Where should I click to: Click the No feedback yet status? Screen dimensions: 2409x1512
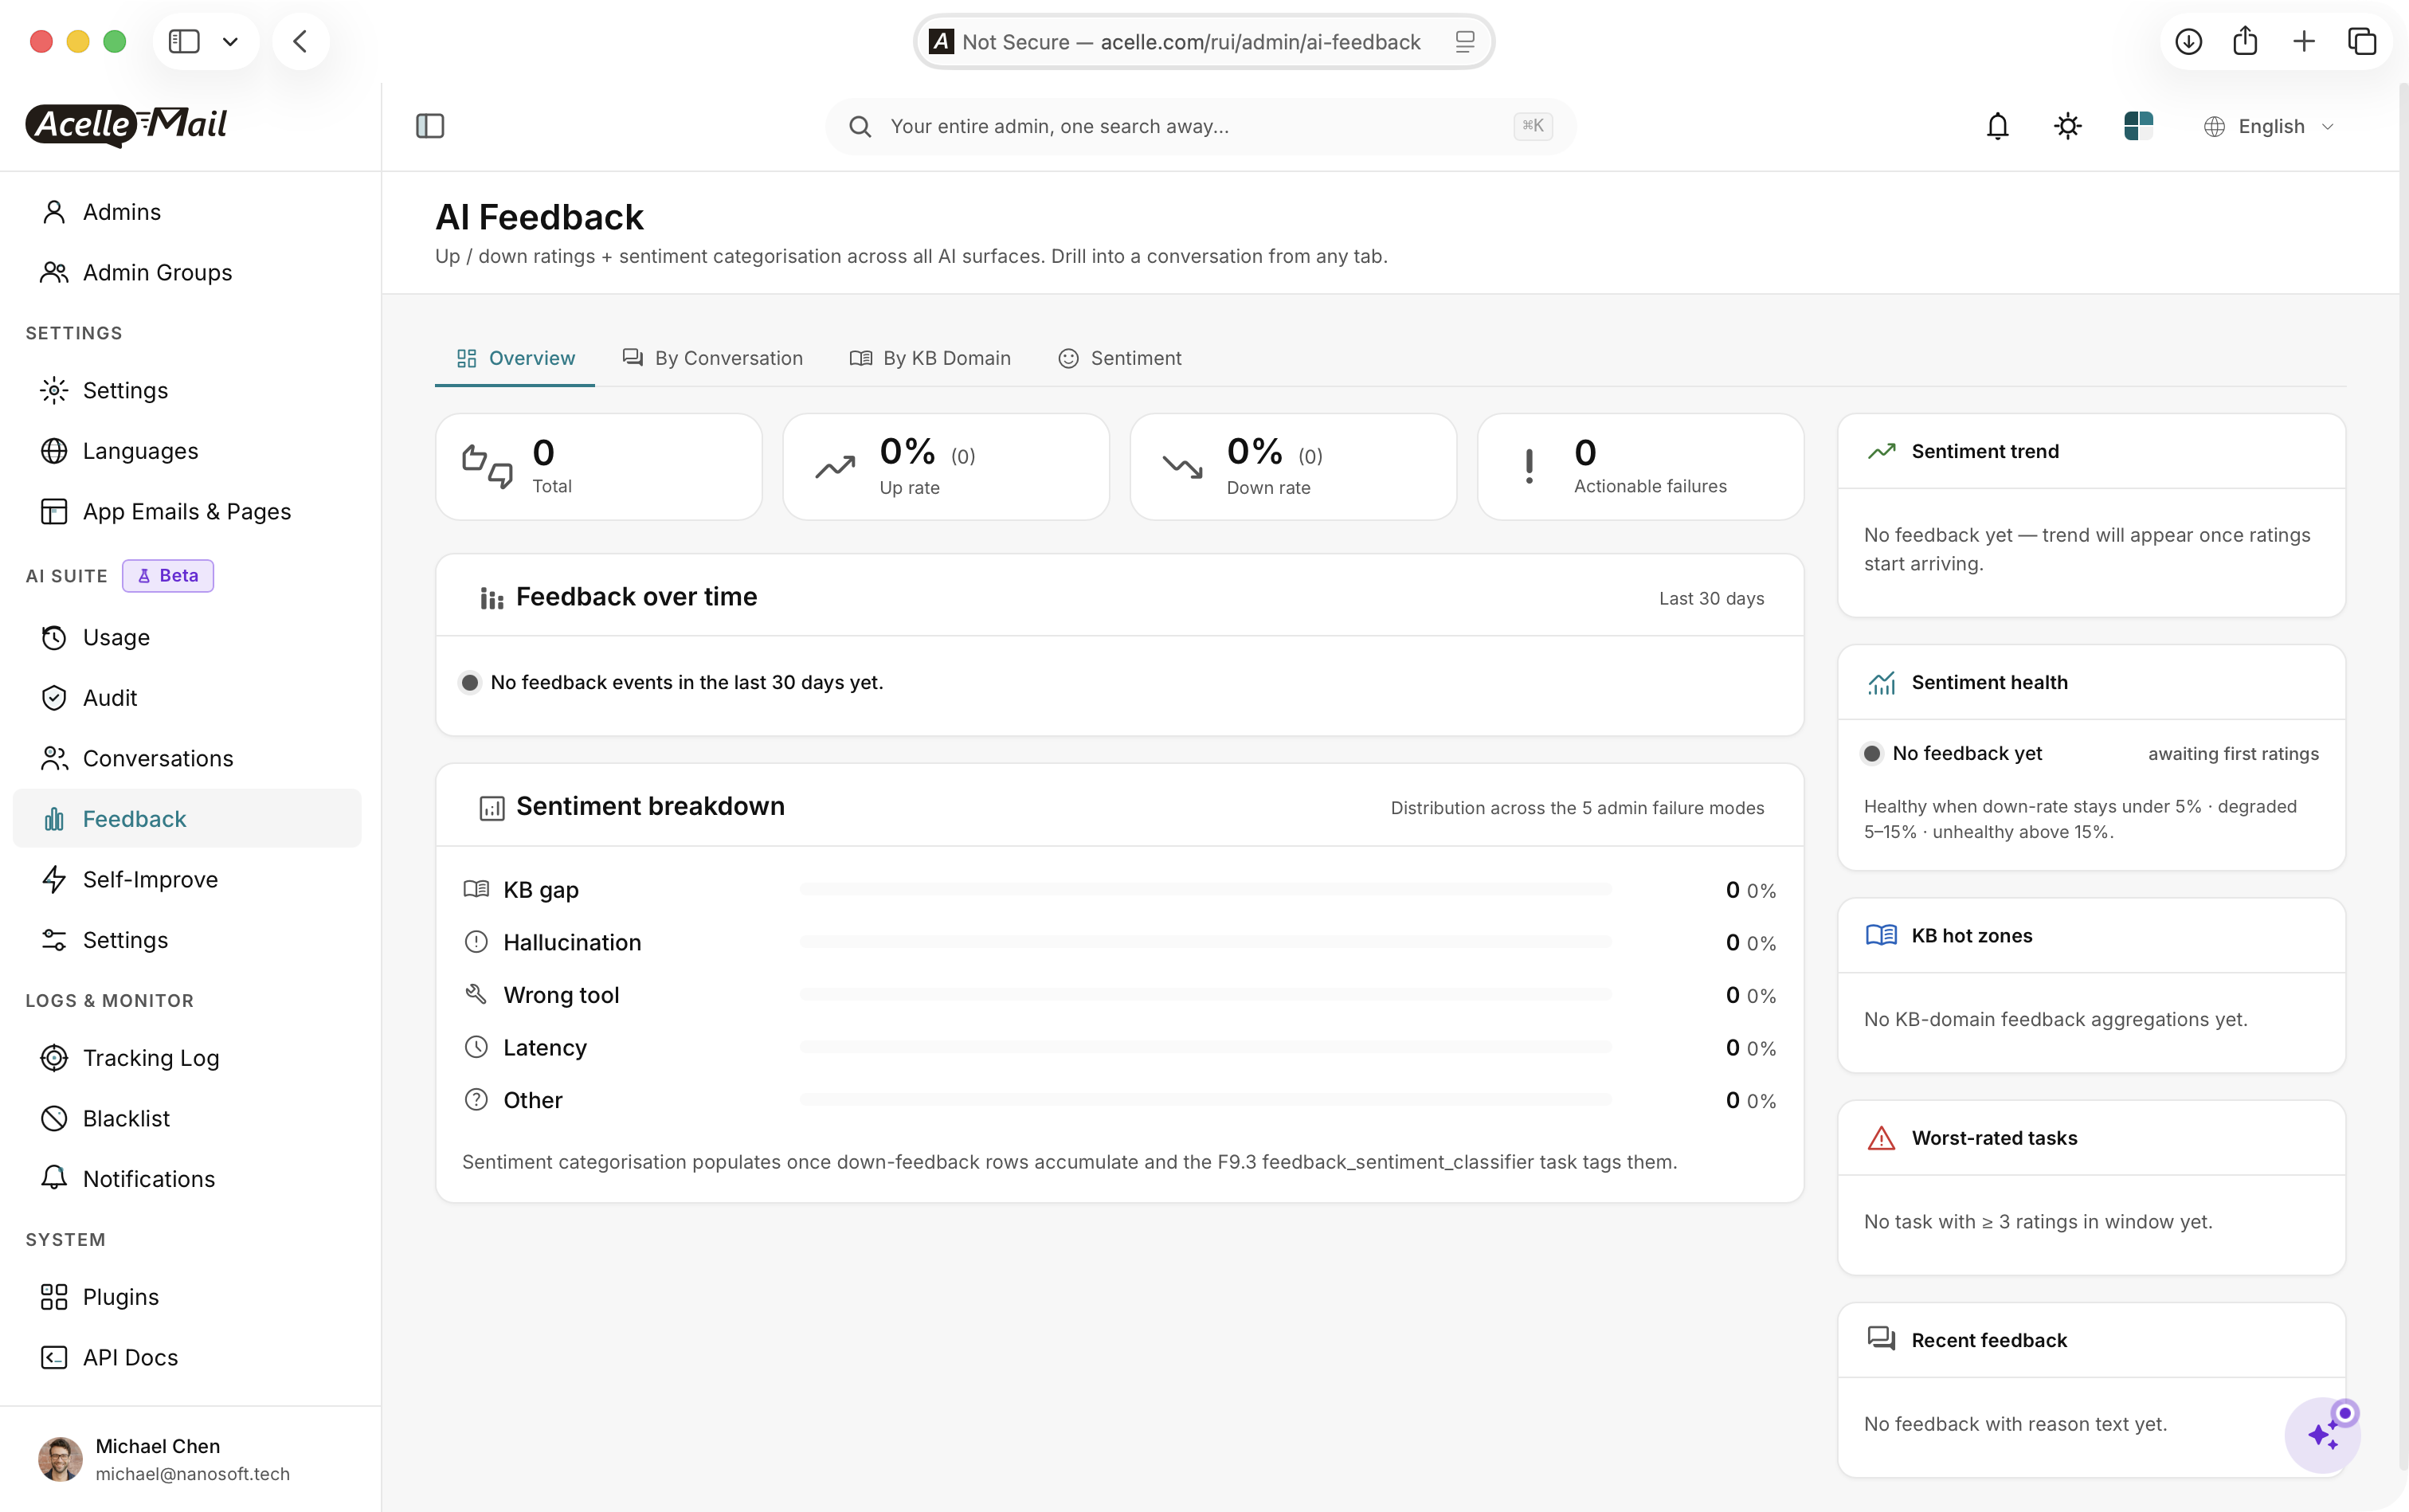pyautogui.click(x=1966, y=753)
